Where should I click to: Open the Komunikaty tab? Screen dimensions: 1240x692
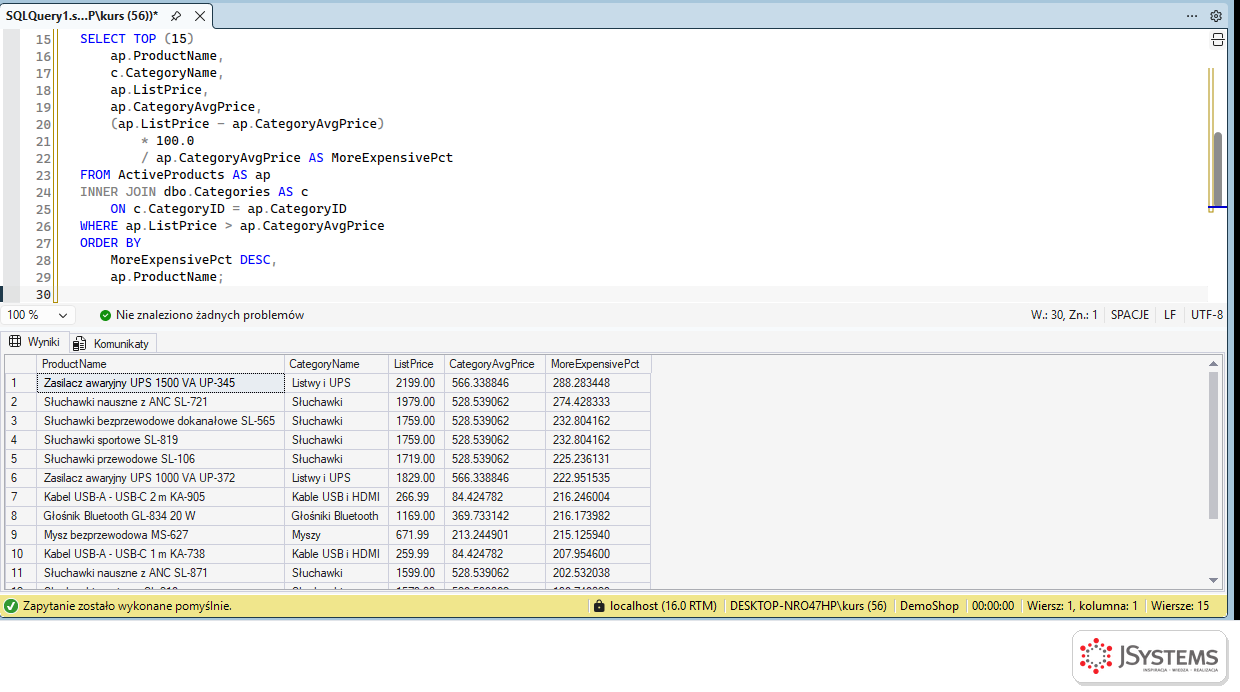click(113, 343)
